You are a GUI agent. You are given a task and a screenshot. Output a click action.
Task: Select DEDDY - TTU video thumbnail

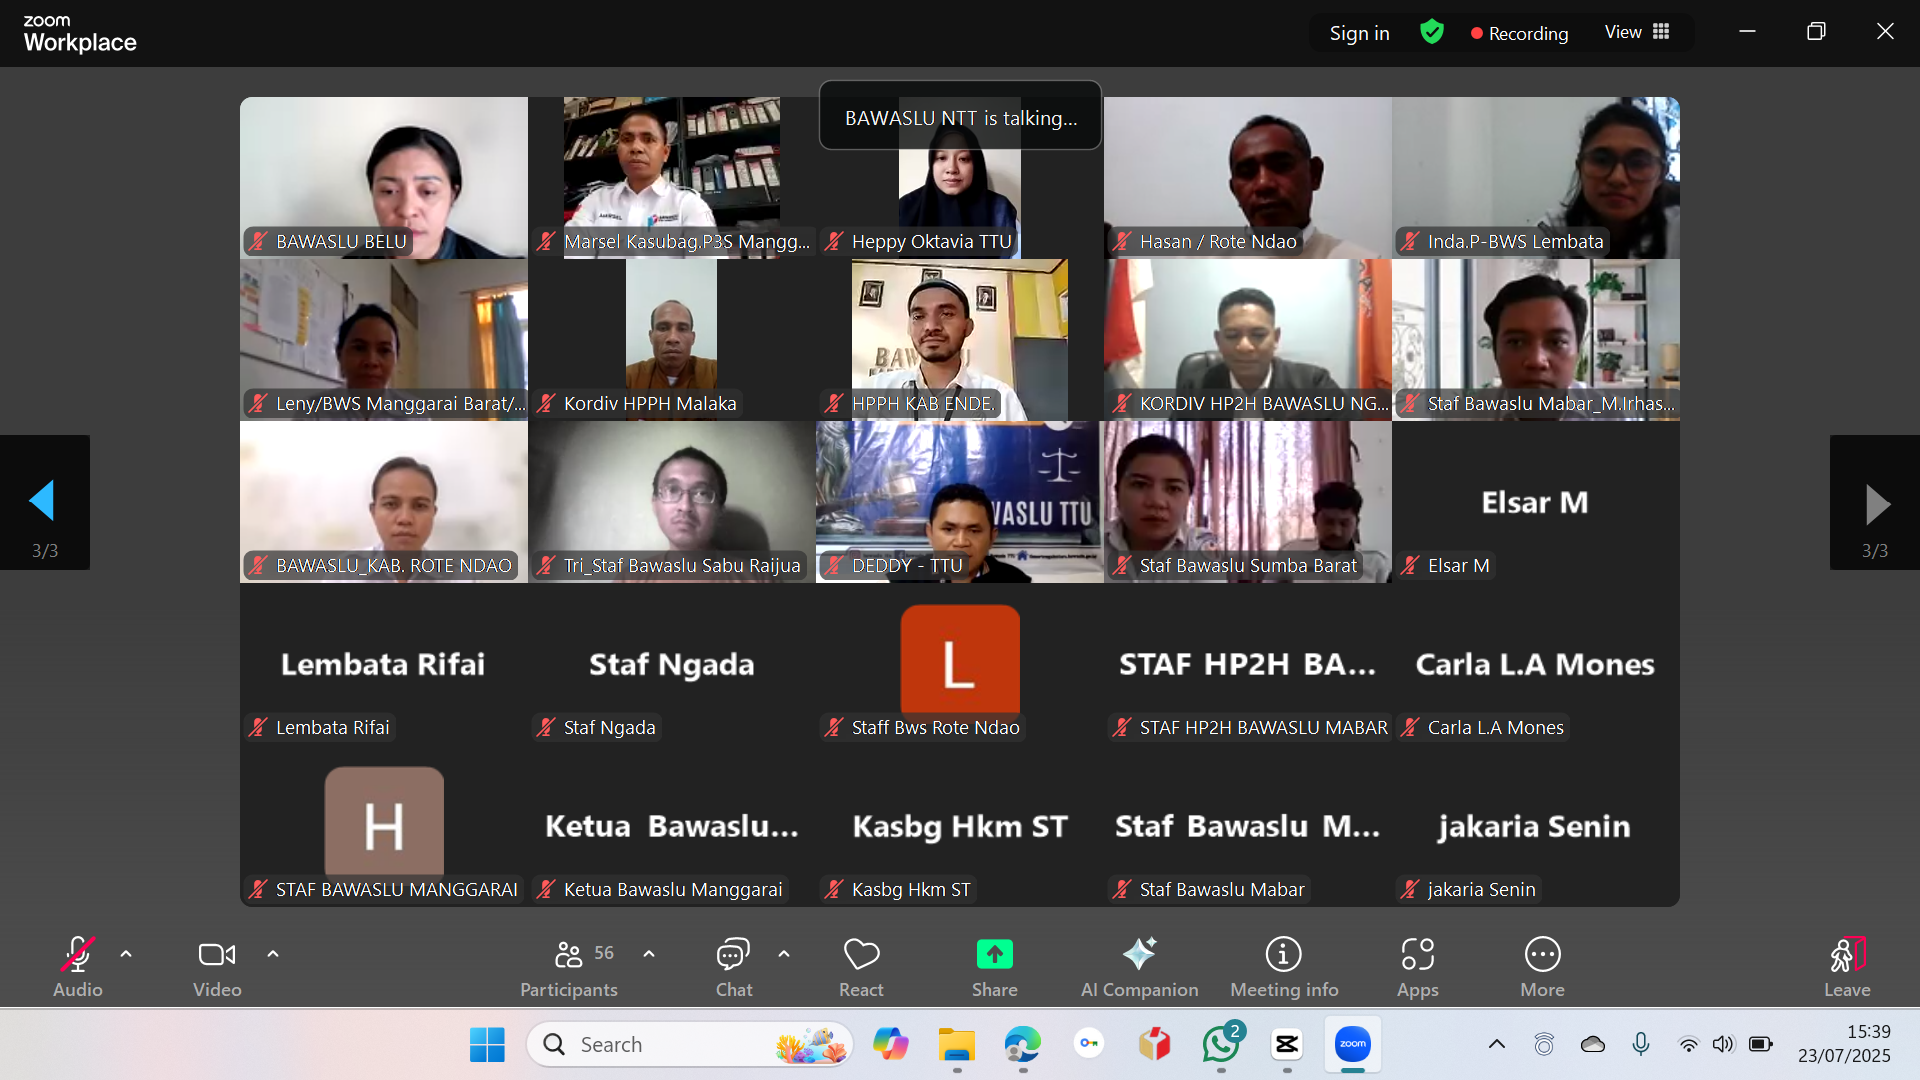tap(959, 500)
